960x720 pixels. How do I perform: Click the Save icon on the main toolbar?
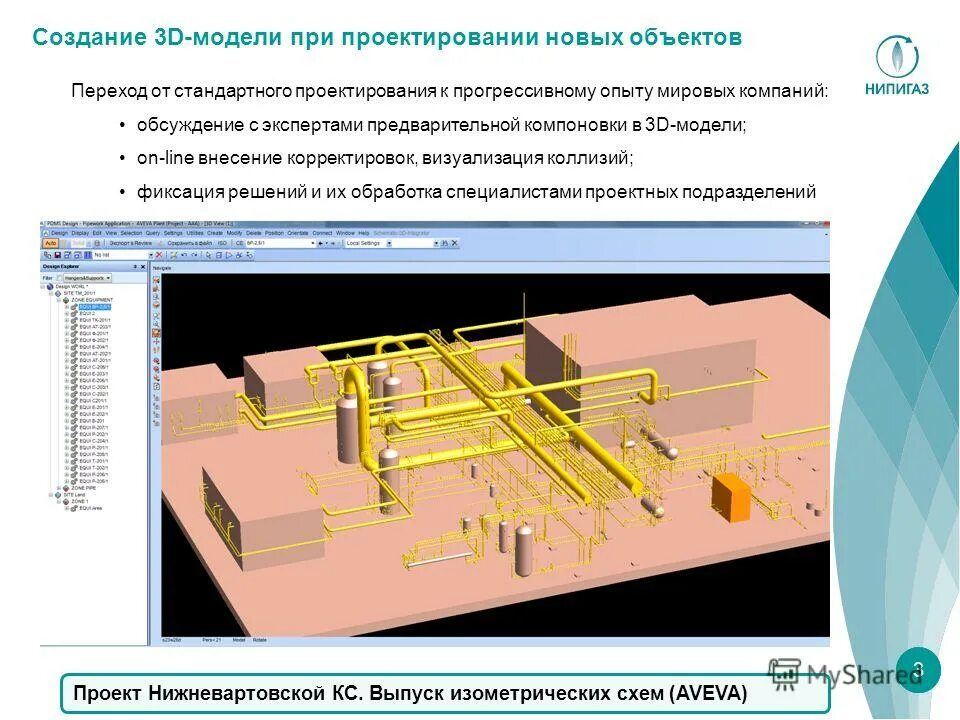tap(57, 254)
